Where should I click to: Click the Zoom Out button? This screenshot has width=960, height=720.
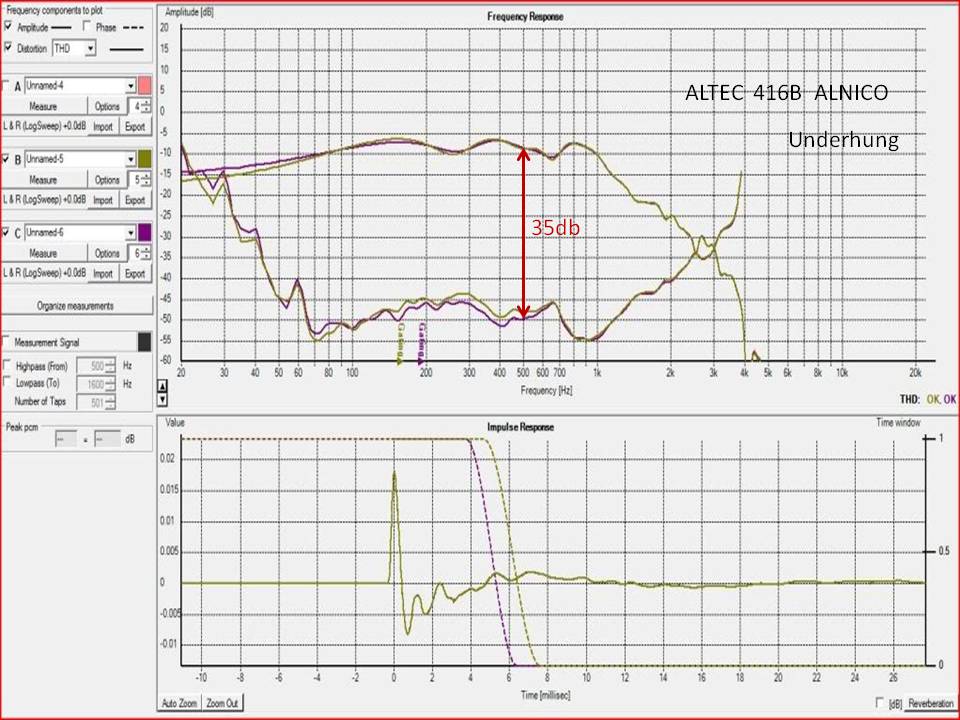[222, 703]
